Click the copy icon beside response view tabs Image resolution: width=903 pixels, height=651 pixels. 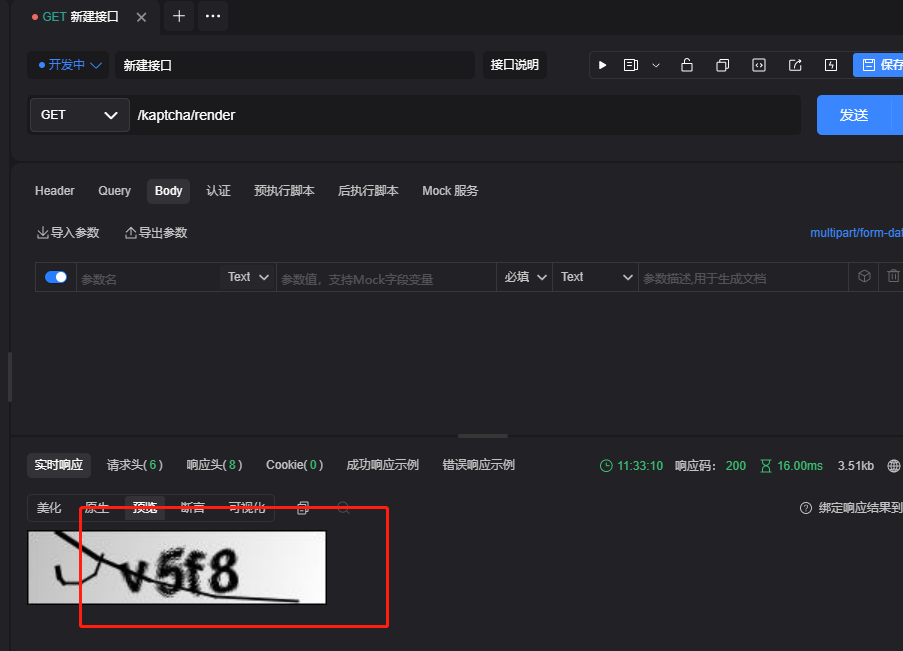click(302, 508)
